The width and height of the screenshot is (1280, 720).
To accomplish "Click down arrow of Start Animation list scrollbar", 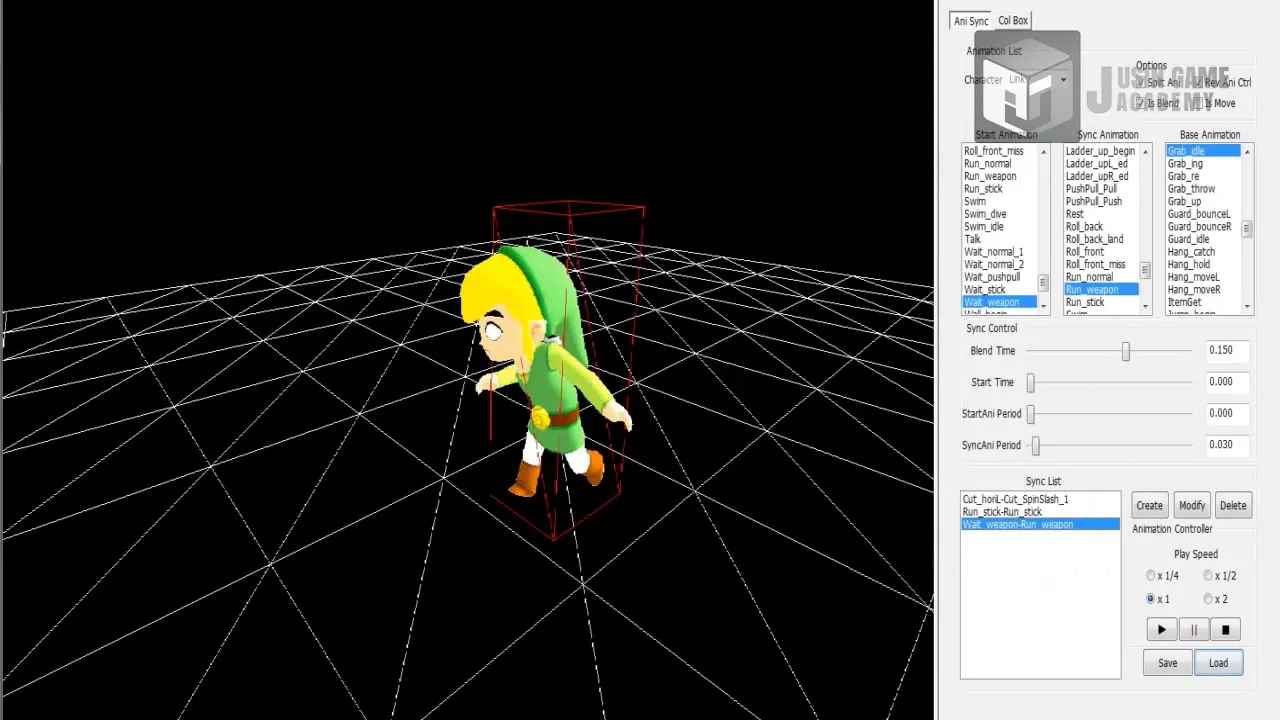I will click(1044, 306).
